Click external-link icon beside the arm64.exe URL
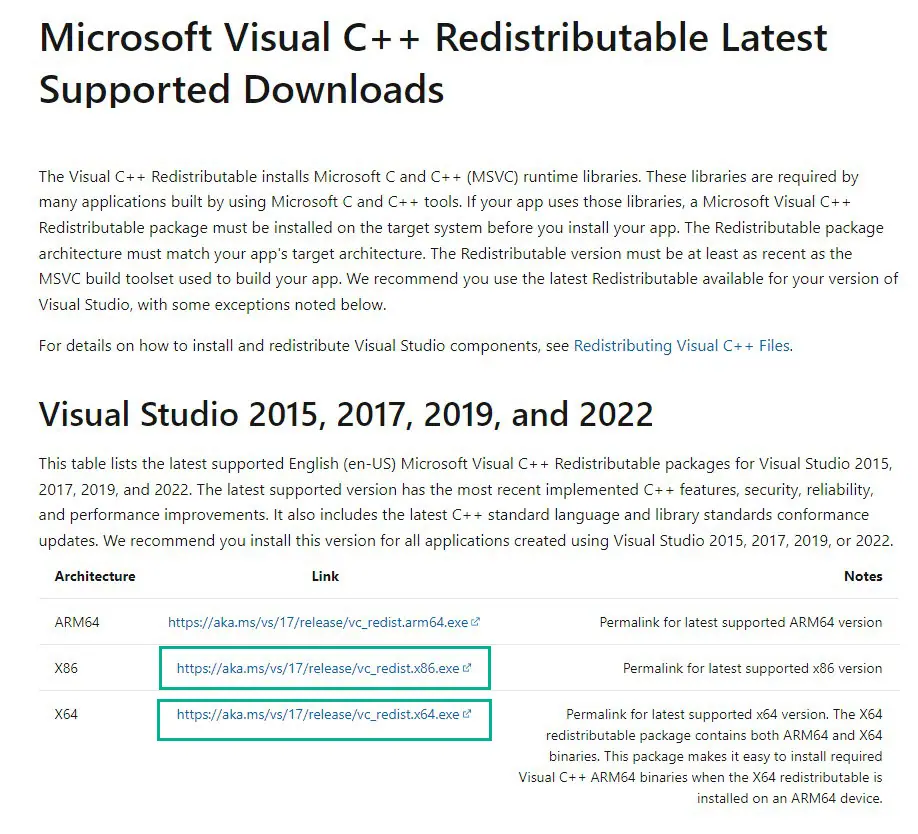Viewport: 918px width, 834px height. coord(475,622)
